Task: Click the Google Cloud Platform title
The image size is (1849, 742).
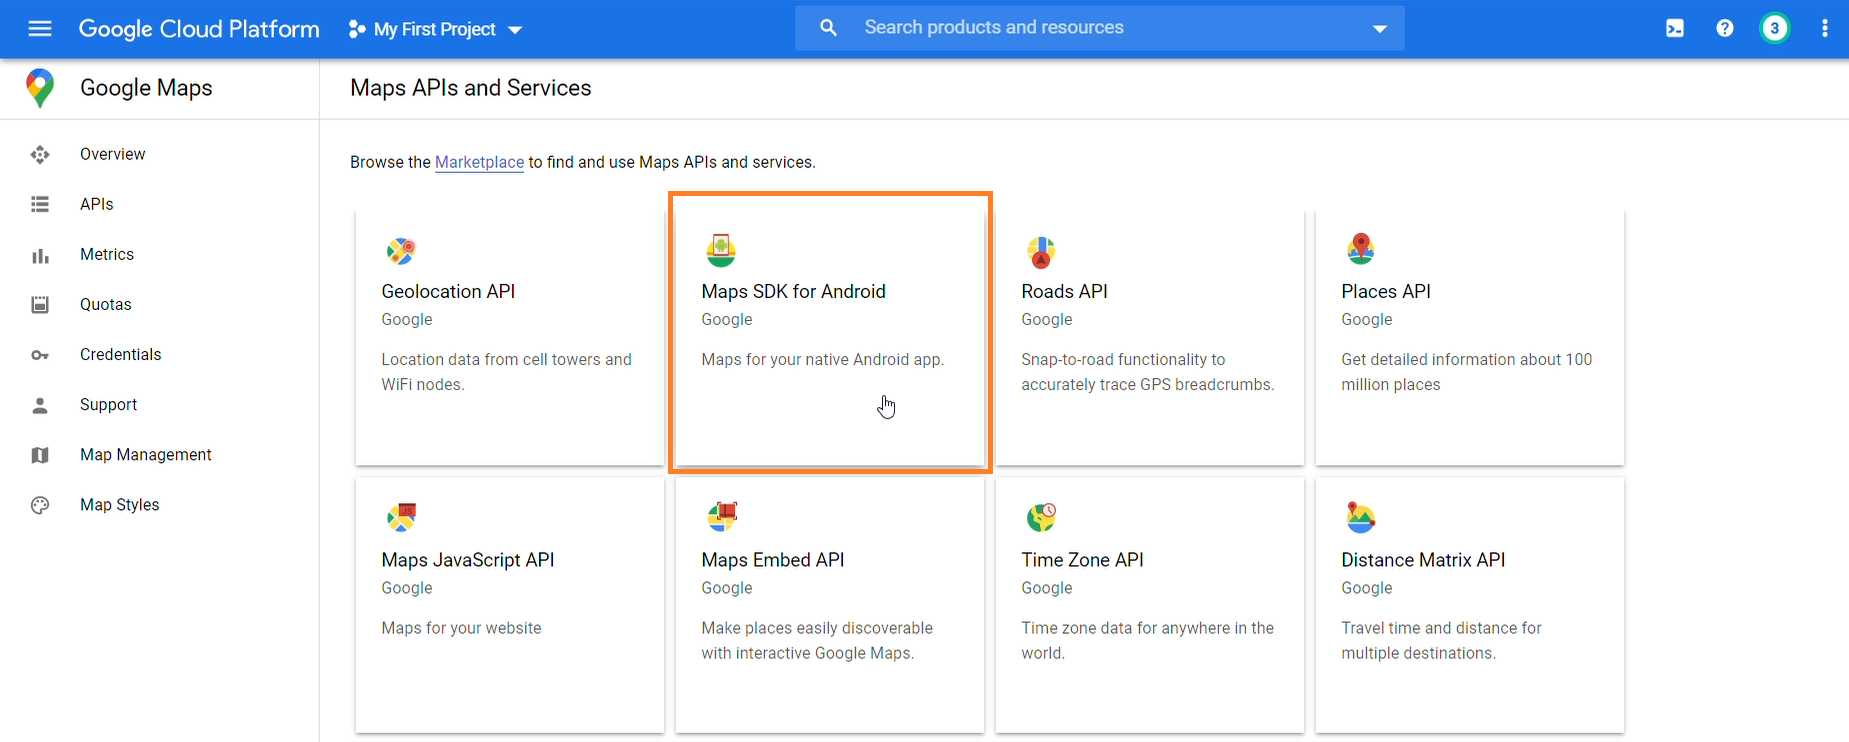Action: click(199, 29)
